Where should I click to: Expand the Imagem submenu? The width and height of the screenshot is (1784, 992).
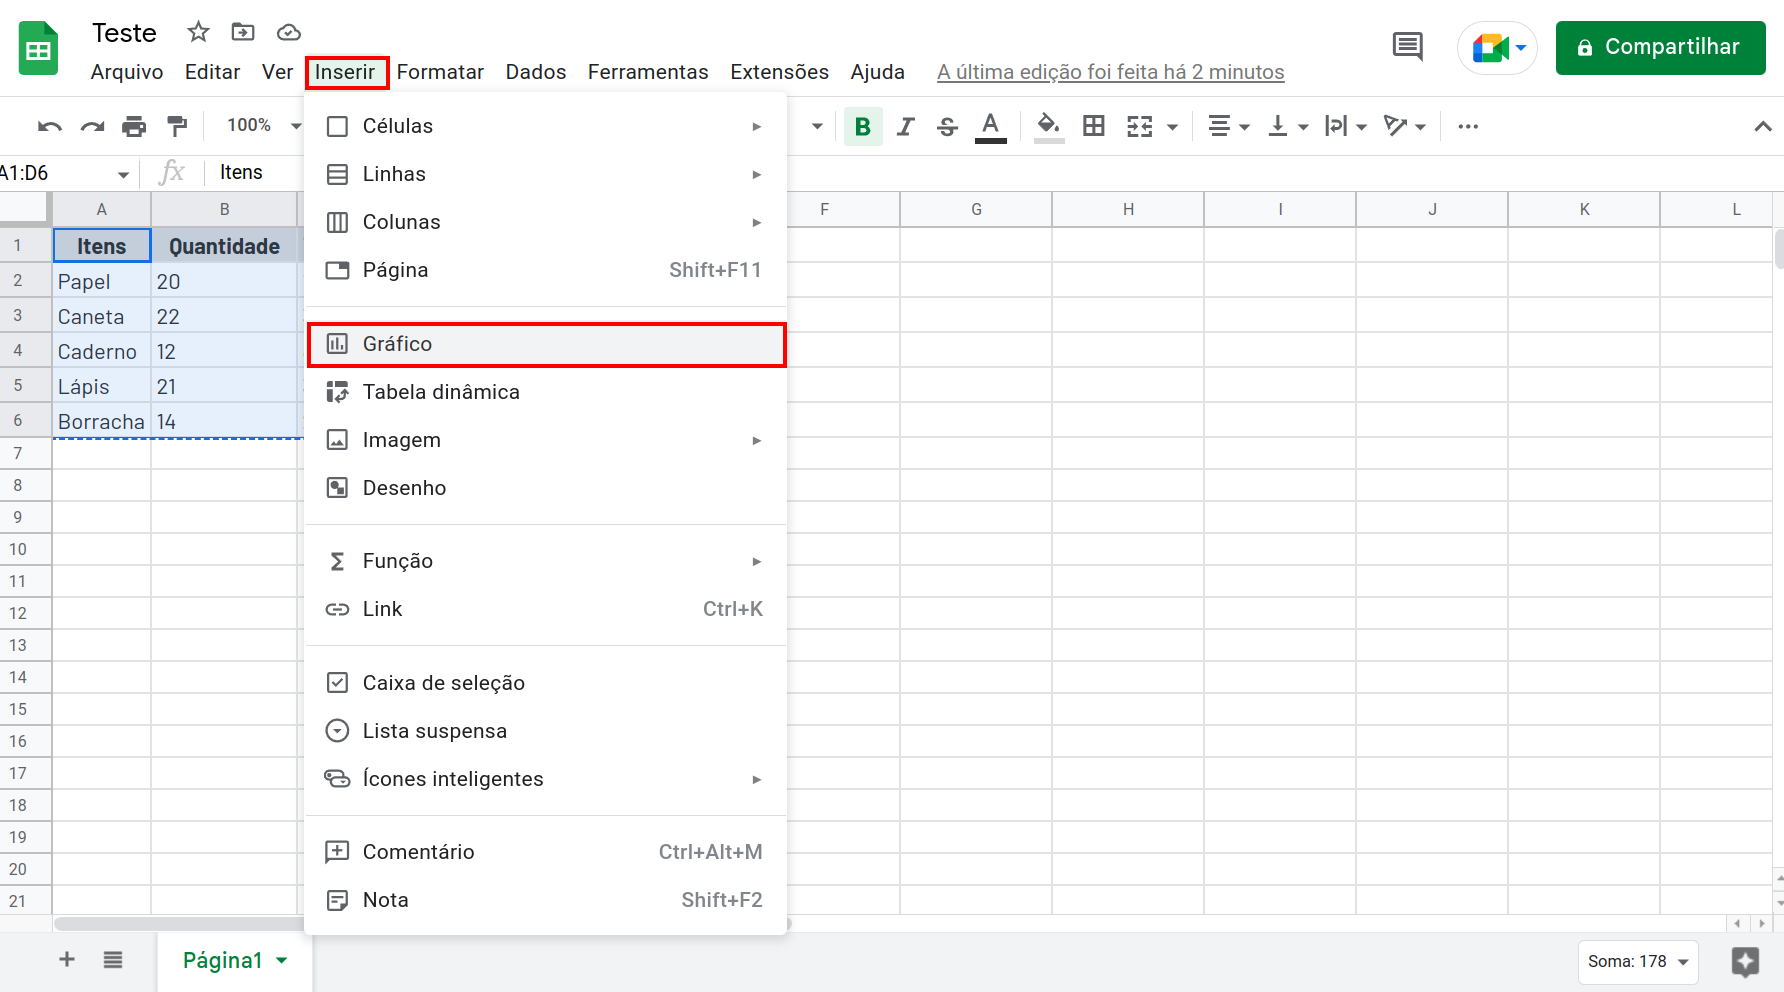tap(756, 440)
